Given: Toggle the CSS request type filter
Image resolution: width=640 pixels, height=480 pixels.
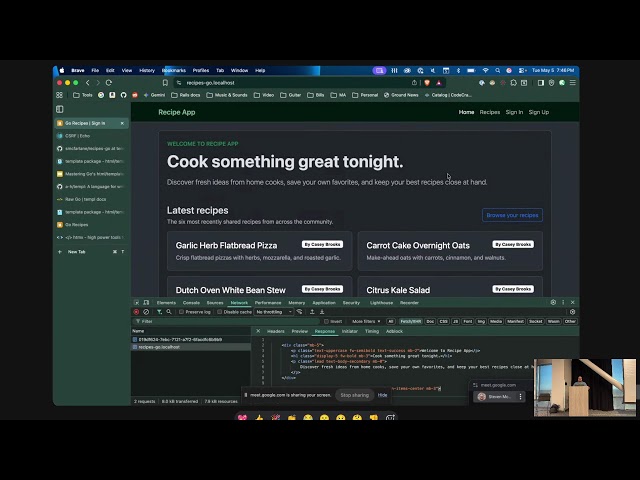Looking at the screenshot, I should point(444,322).
